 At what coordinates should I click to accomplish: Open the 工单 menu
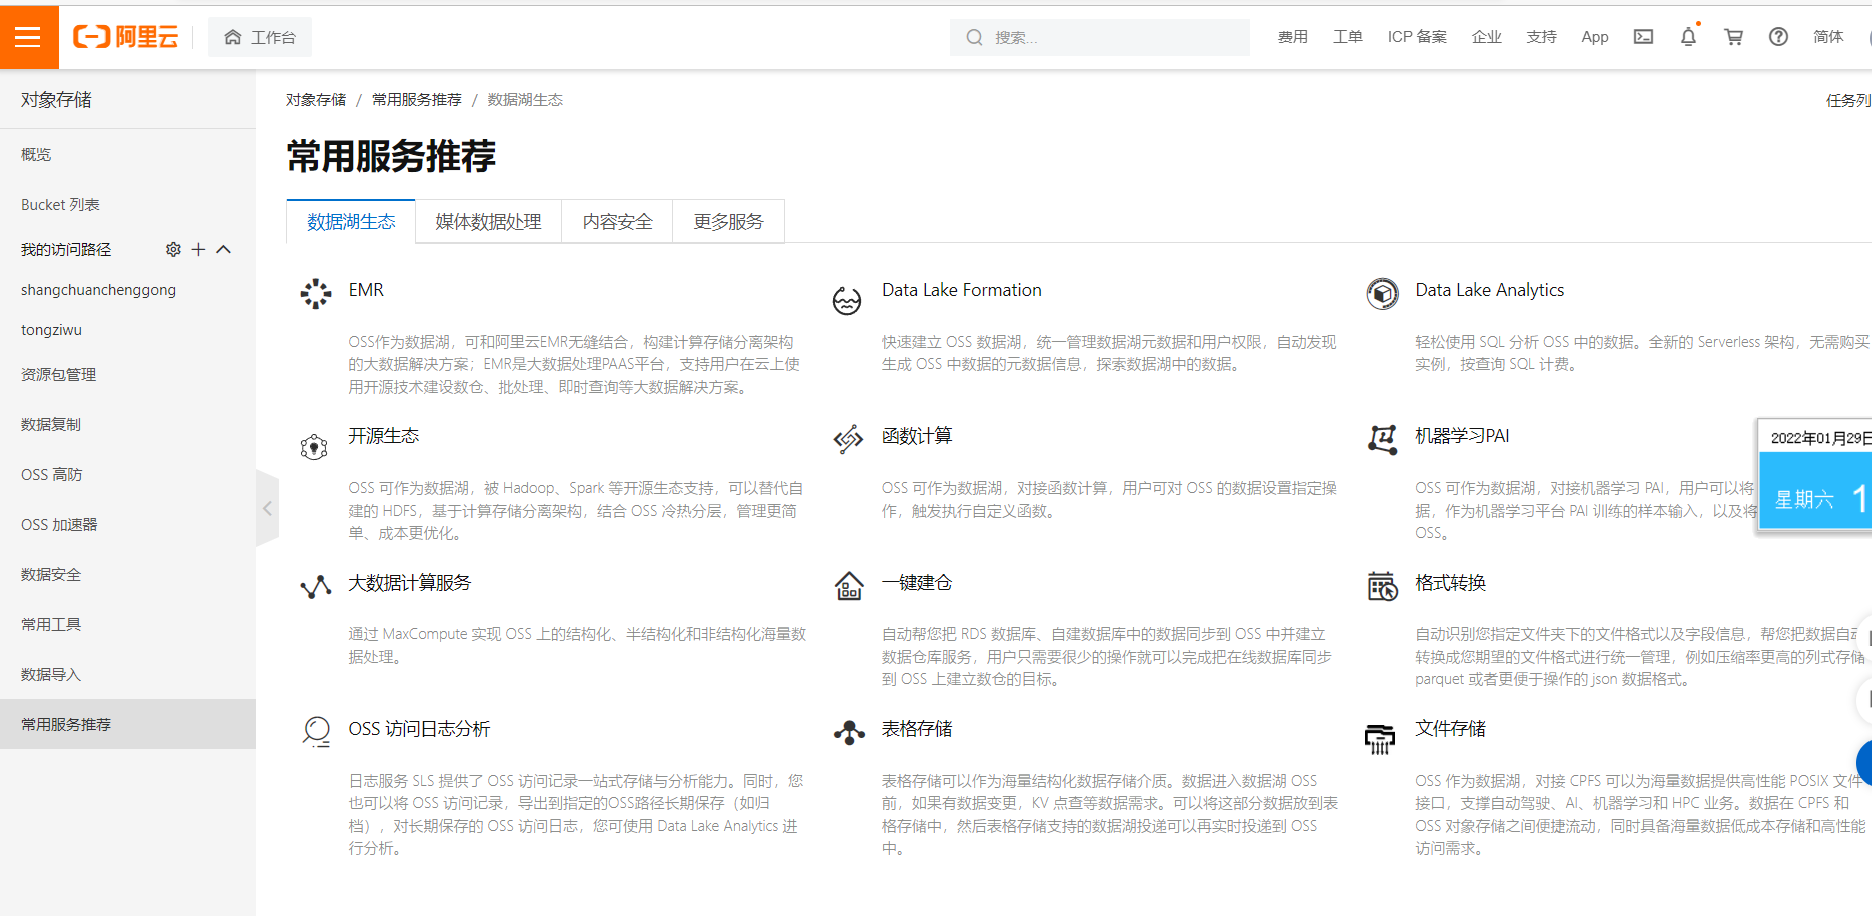pyautogui.click(x=1347, y=37)
